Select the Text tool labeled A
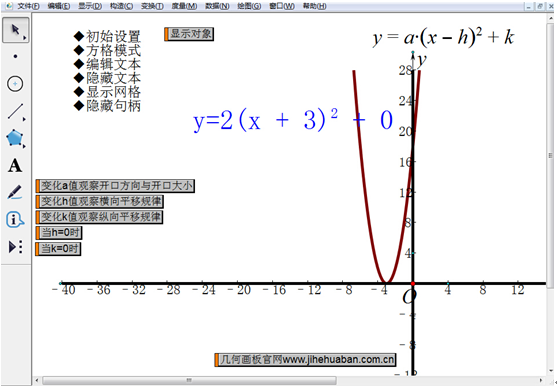Screen dimensions: 557x386 (x=15, y=165)
